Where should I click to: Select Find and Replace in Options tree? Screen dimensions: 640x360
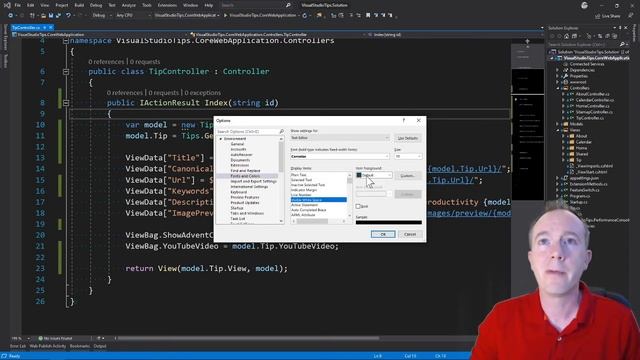click(x=245, y=171)
